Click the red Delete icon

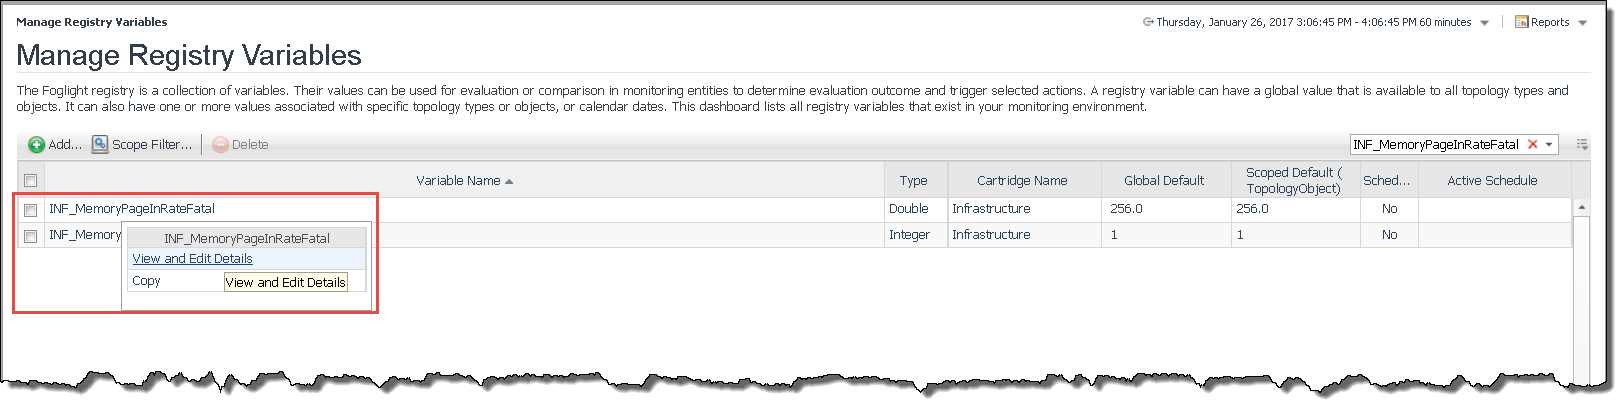pyautogui.click(x=220, y=145)
